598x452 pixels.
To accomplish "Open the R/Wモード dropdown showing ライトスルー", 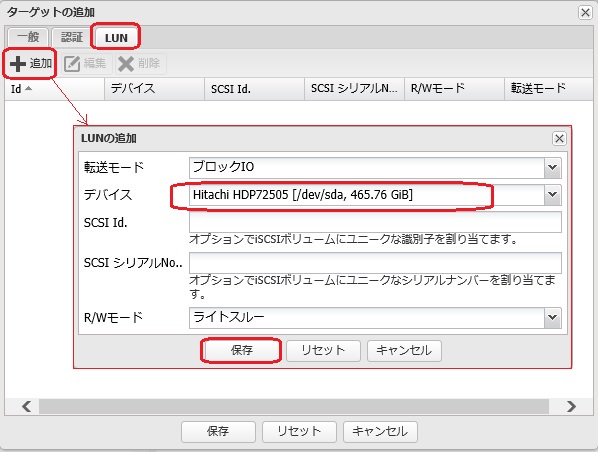I will pos(552,317).
